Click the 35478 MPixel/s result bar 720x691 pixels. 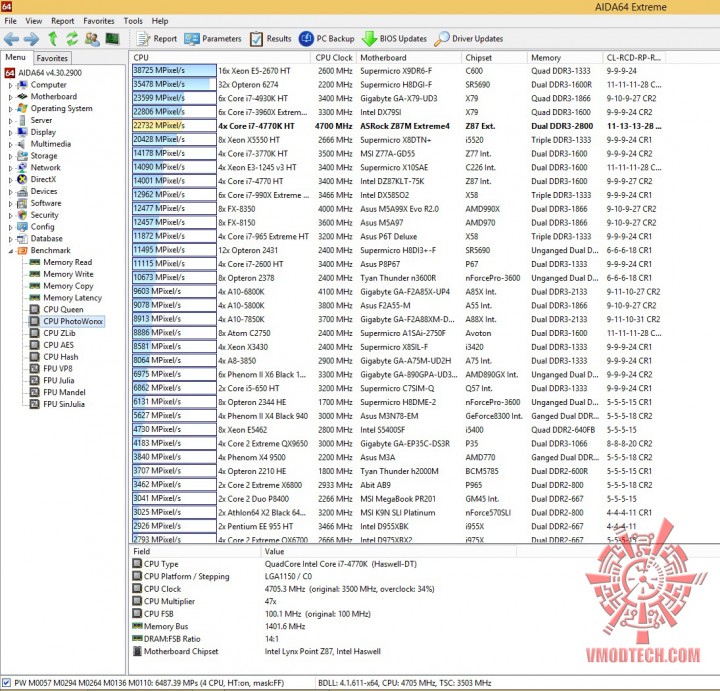[174, 84]
